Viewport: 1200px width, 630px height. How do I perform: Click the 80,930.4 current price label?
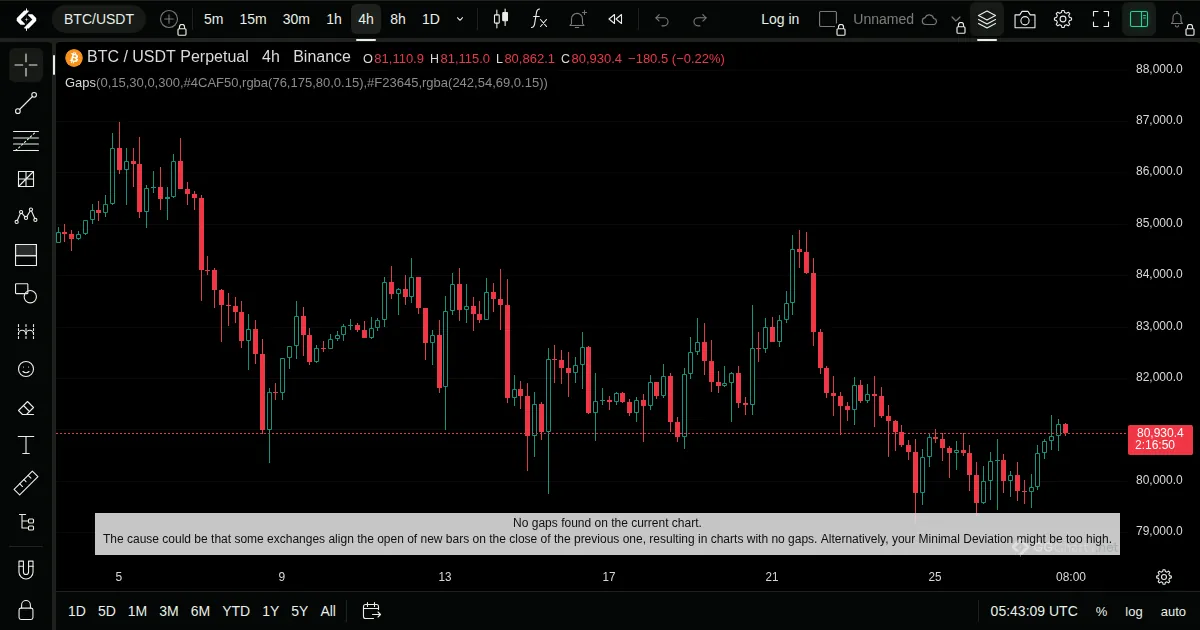tap(1159, 439)
